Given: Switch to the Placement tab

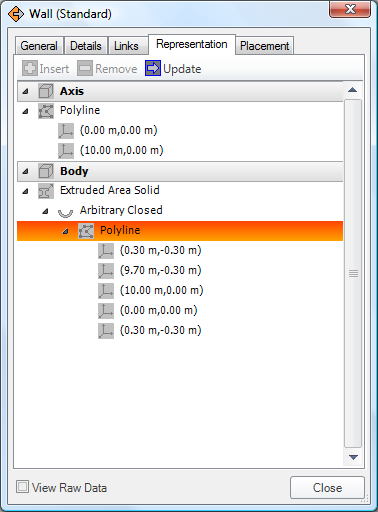Looking at the screenshot, I should click(265, 46).
